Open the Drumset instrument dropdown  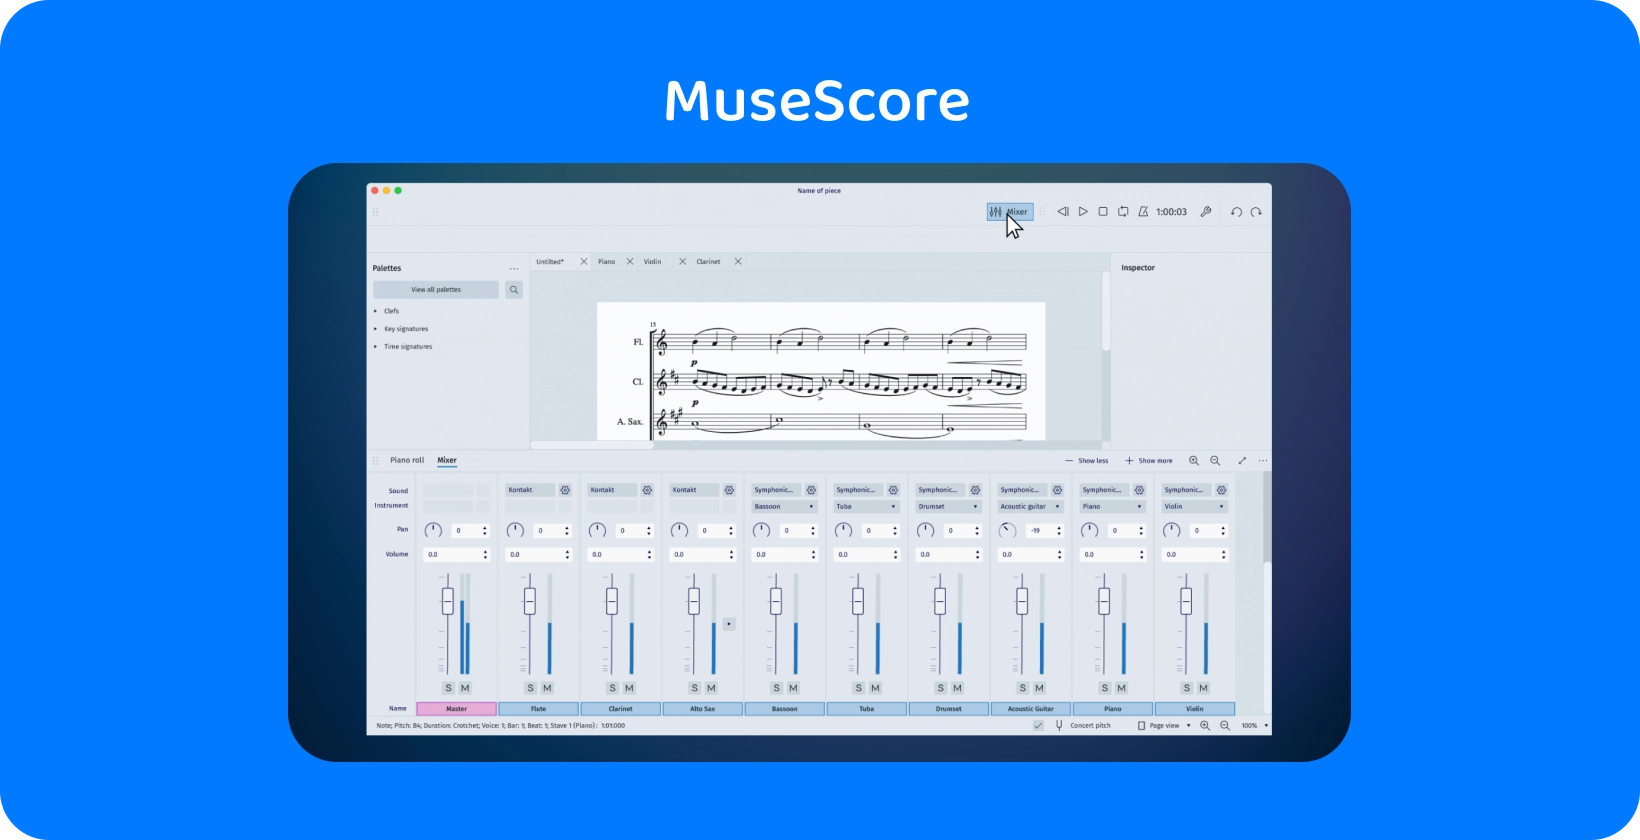(949, 507)
